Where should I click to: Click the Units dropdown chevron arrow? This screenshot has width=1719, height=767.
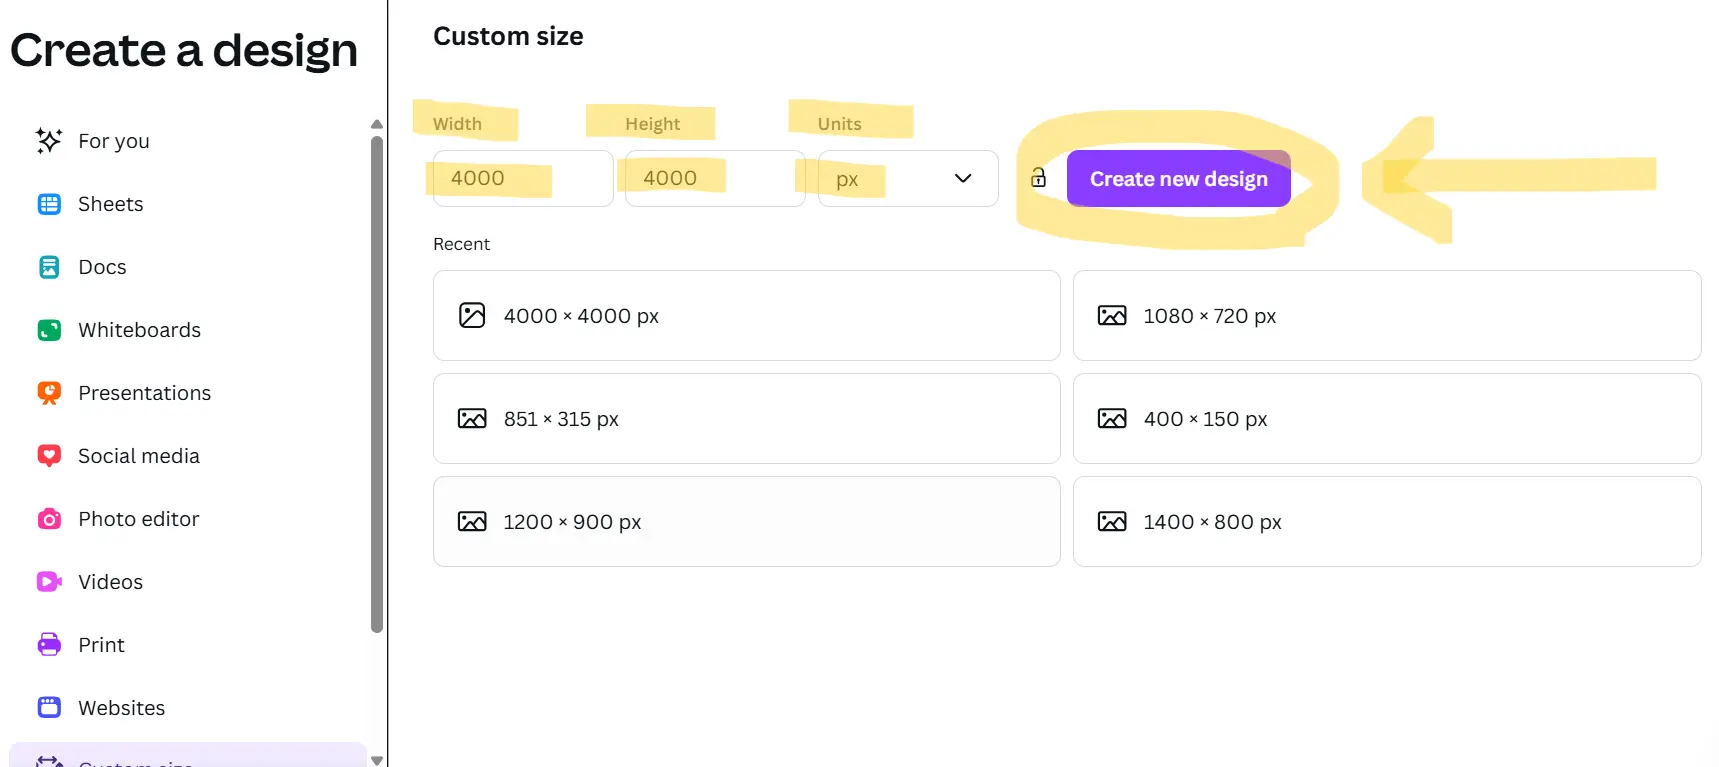tap(962, 179)
